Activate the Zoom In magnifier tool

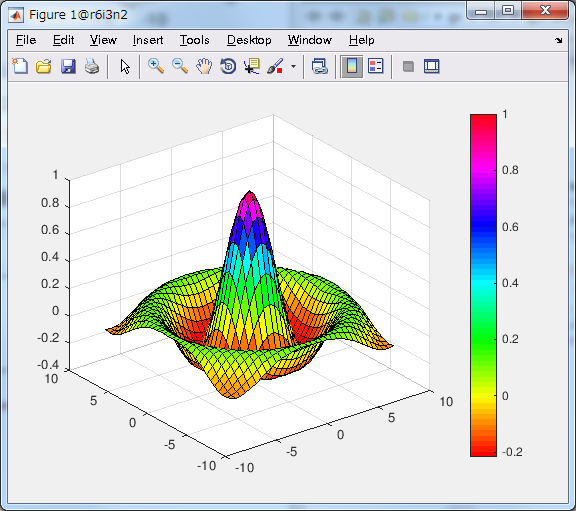click(156, 66)
